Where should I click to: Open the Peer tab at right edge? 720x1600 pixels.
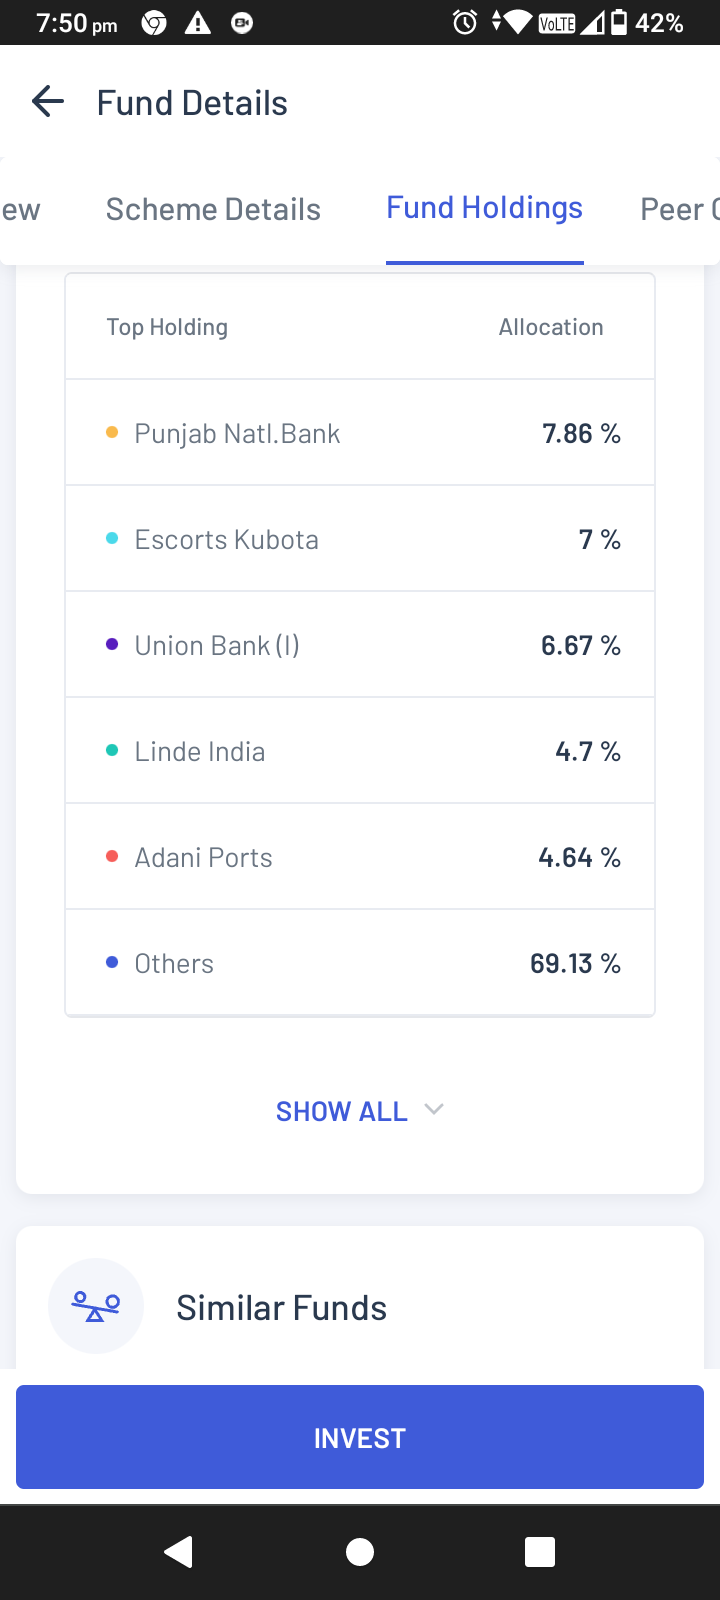(x=678, y=209)
